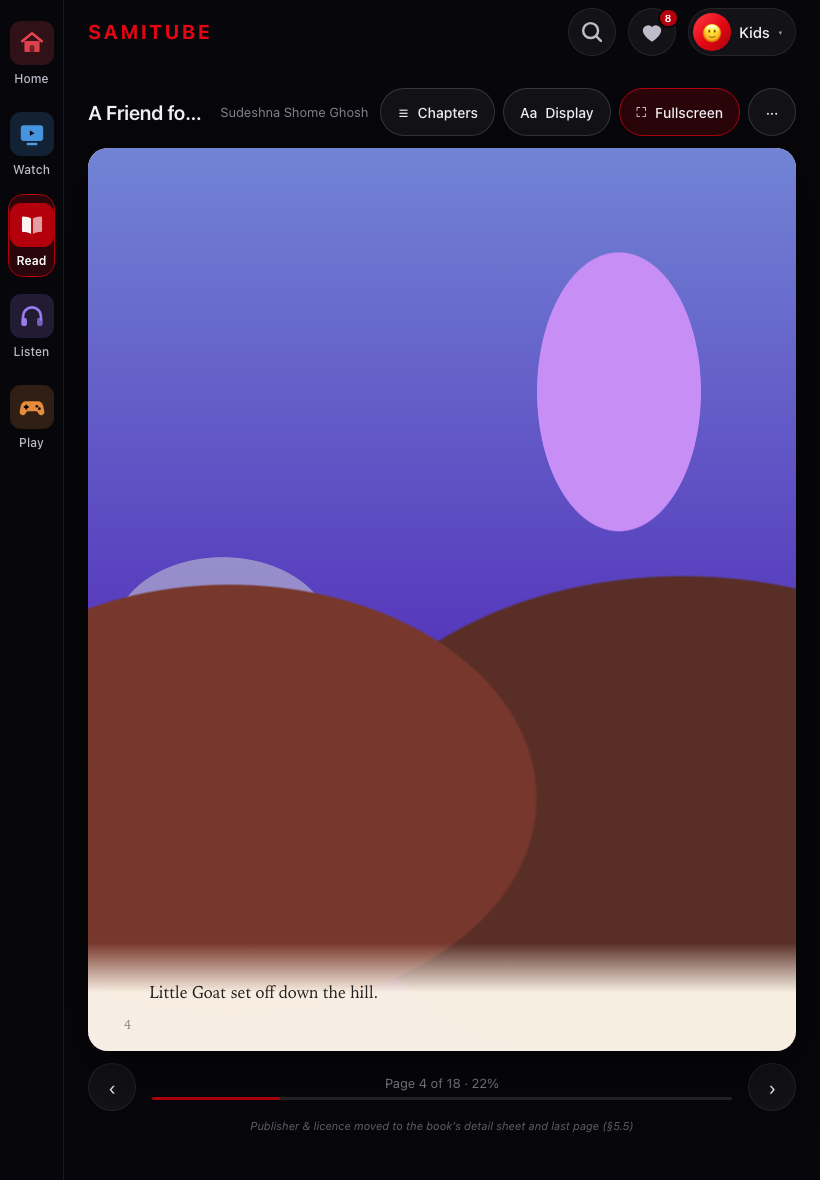The image size is (820, 1180).
Task: Click author name Sudeshna Shome Ghosh
Action: click(294, 113)
